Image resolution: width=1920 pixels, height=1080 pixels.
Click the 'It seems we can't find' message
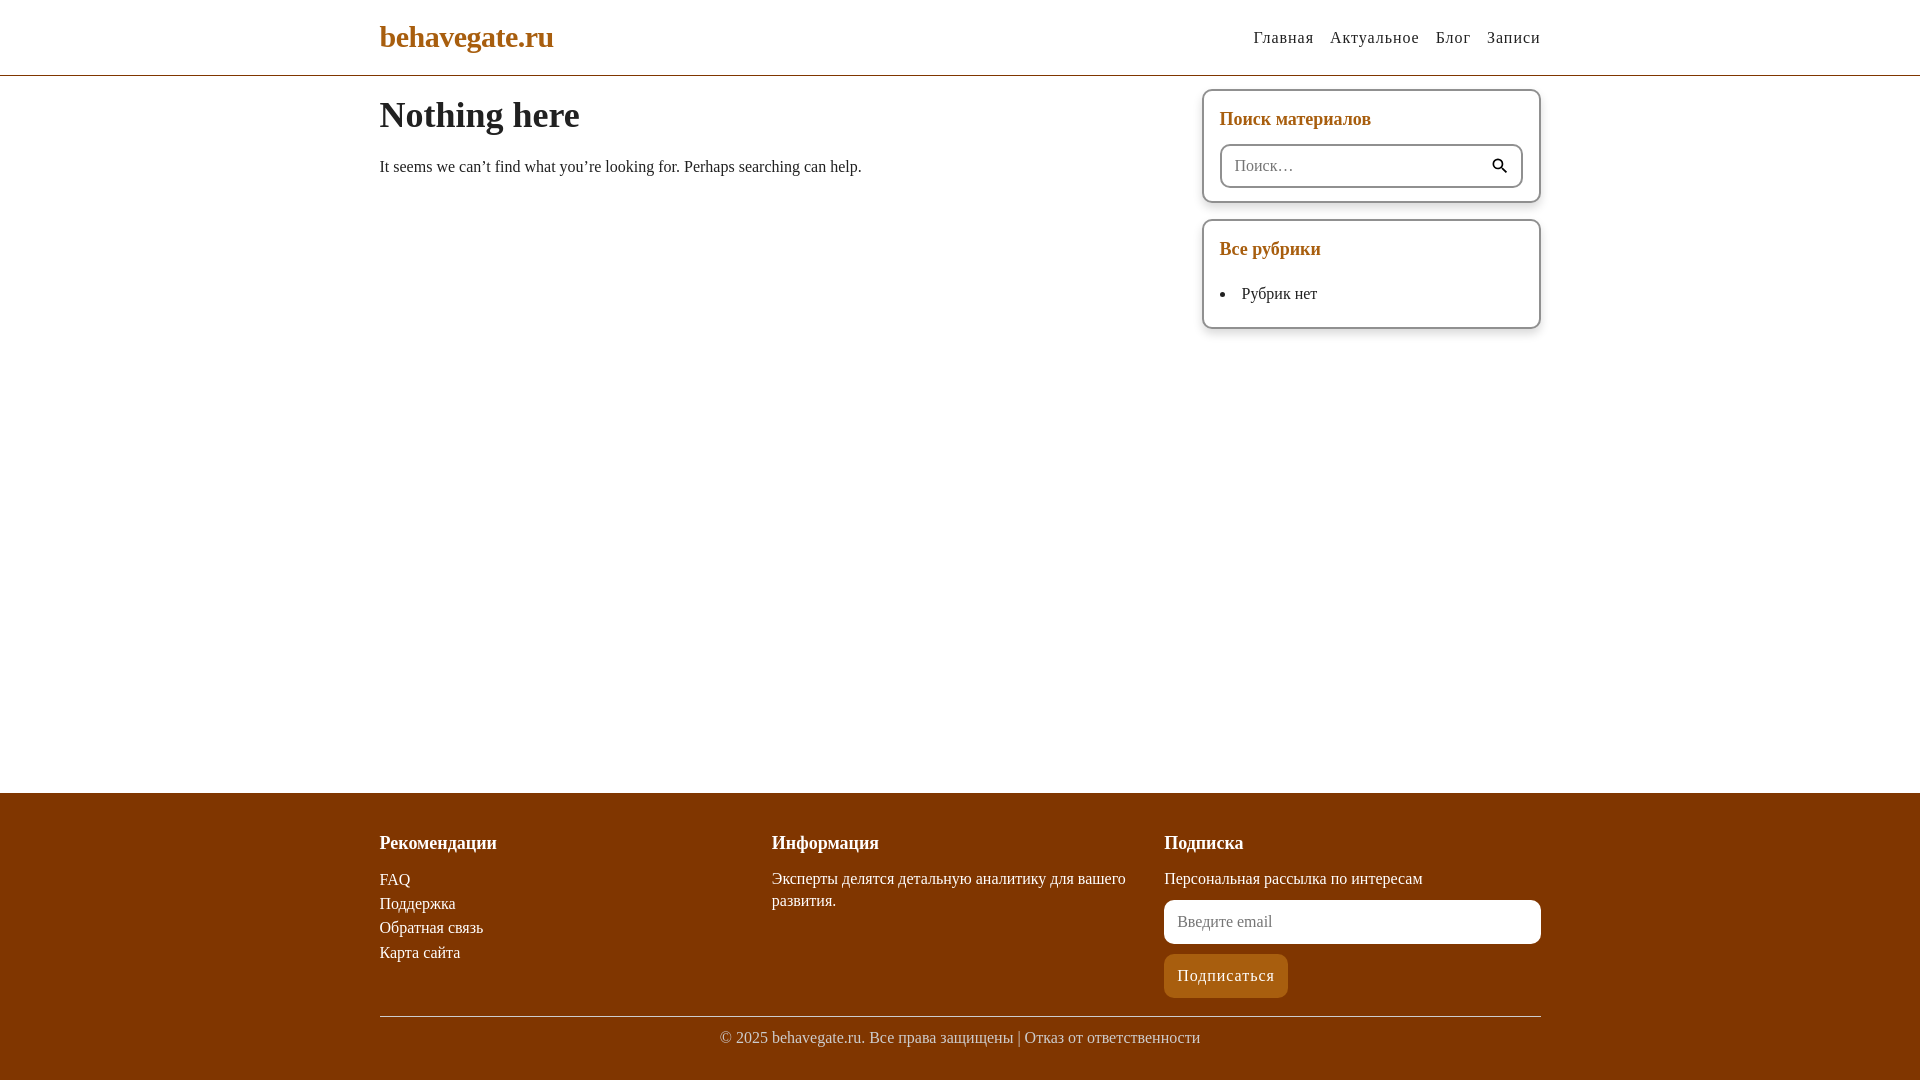coord(620,167)
